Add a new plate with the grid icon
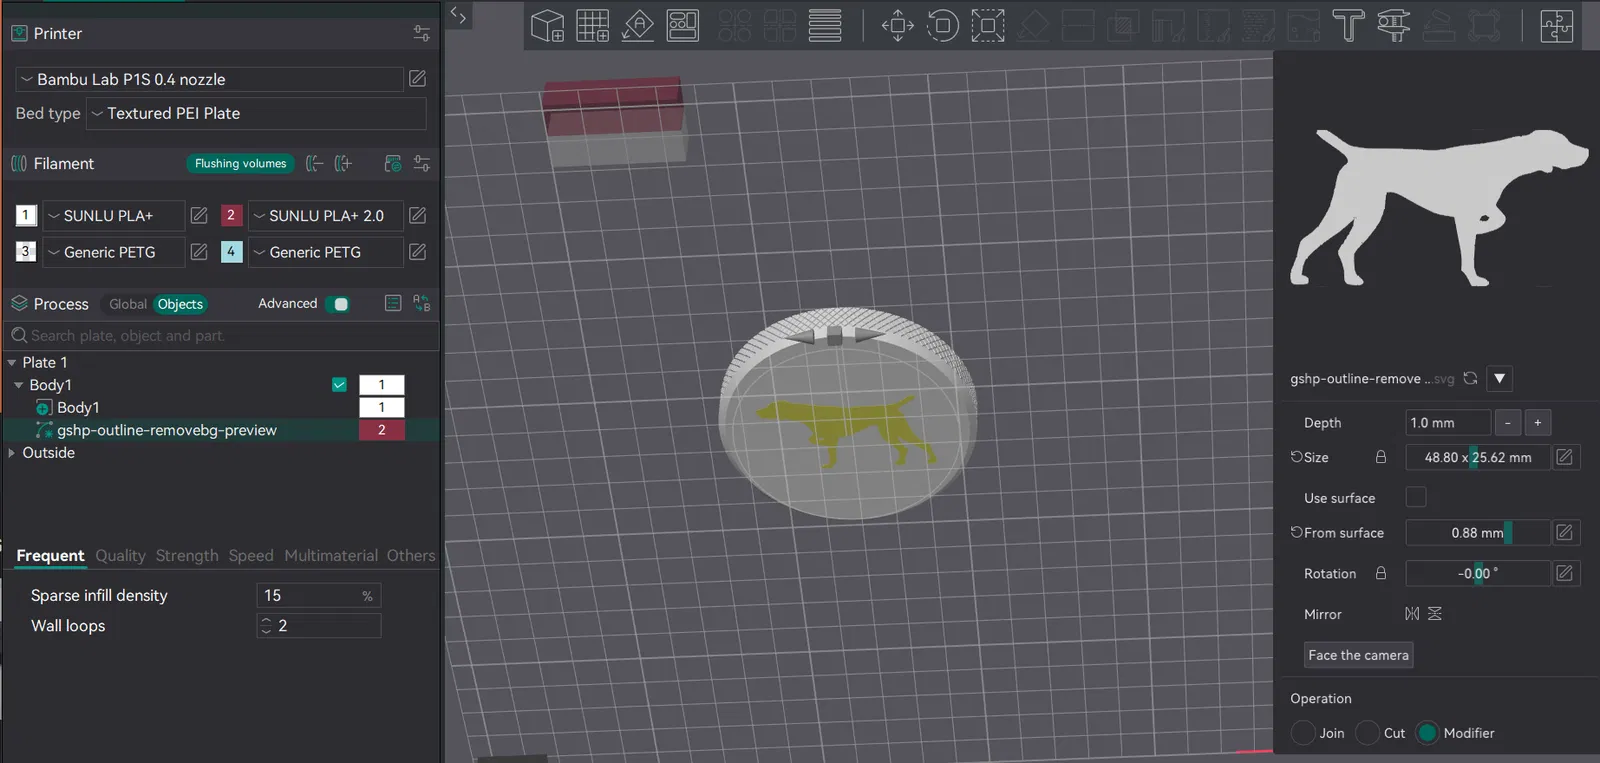 click(592, 25)
